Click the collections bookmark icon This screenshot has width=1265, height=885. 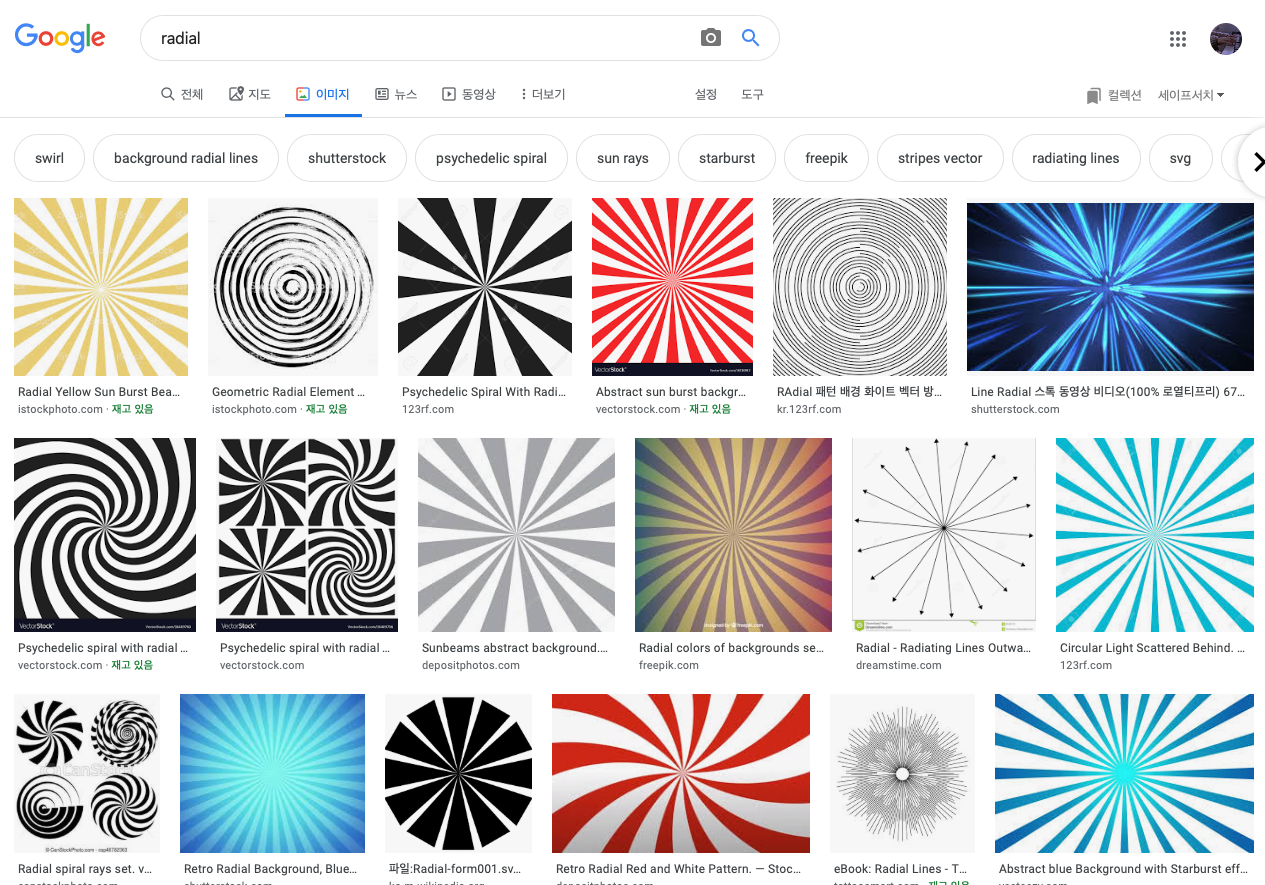pyautogui.click(x=1093, y=96)
